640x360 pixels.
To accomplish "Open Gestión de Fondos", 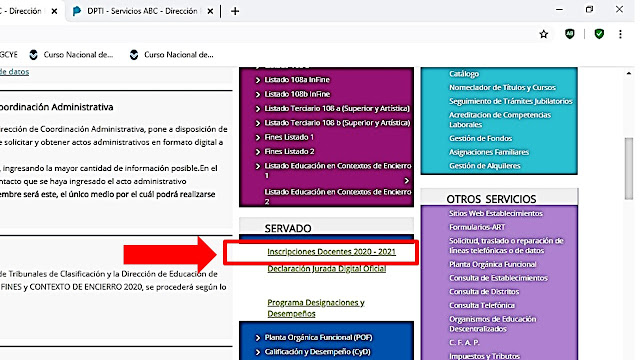I will [480, 138].
